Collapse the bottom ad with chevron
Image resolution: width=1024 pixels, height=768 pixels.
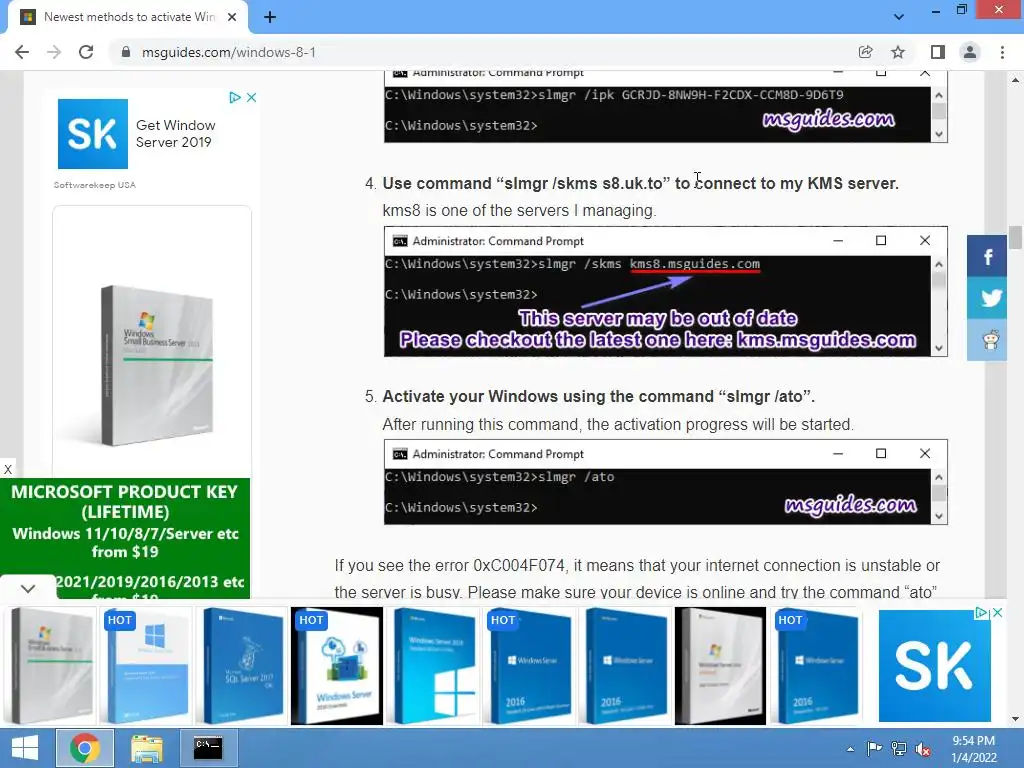point(27,588)
